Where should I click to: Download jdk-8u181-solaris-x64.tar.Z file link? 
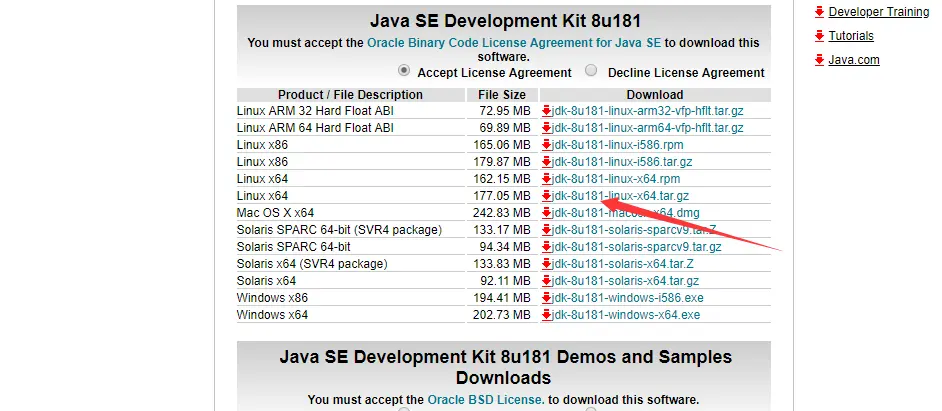623,264
